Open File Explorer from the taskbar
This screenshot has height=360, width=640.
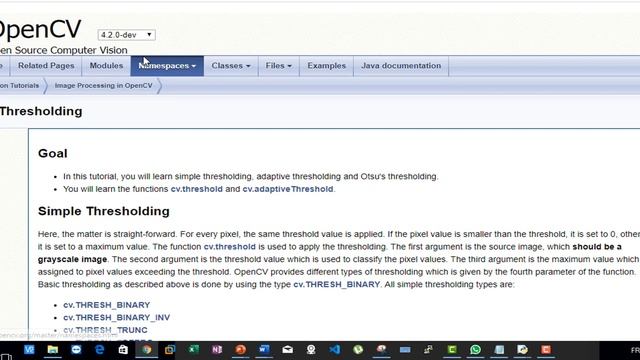53,350
